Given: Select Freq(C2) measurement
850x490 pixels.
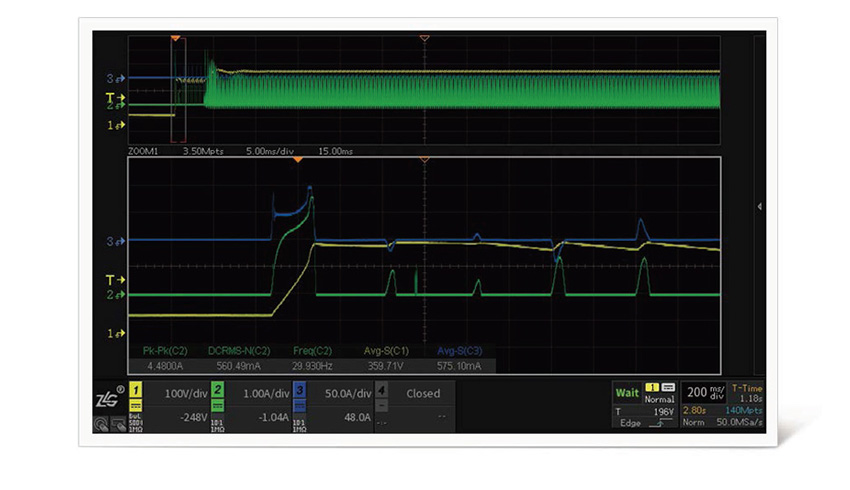Looking at the screenshot, I should pos(312,351).
